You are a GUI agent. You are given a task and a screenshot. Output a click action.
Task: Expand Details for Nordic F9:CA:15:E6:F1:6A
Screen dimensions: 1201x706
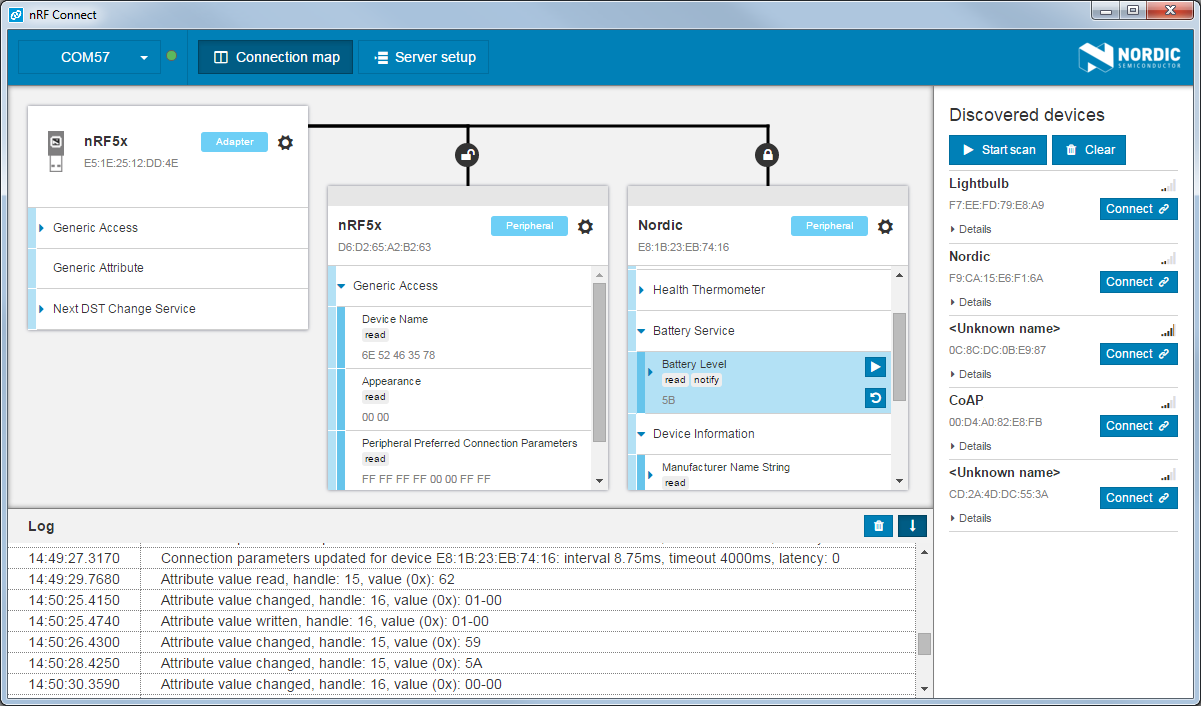click(971, 302)
